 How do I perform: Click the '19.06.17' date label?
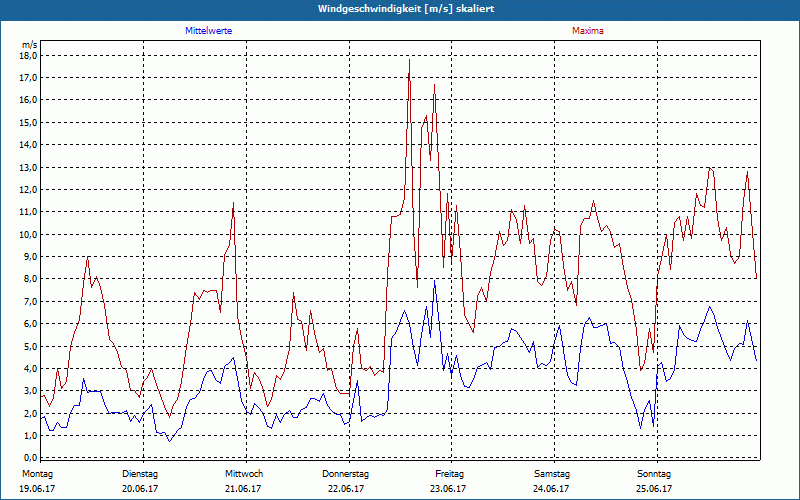[37, 489]
